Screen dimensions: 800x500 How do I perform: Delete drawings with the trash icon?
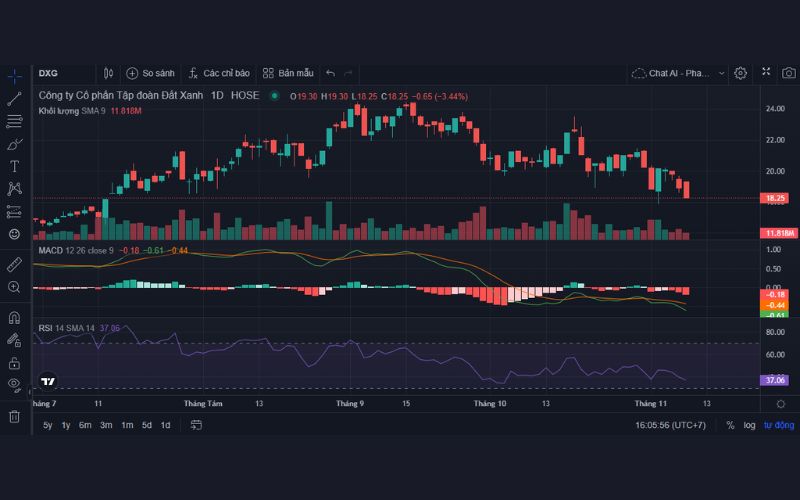(14, 416)
